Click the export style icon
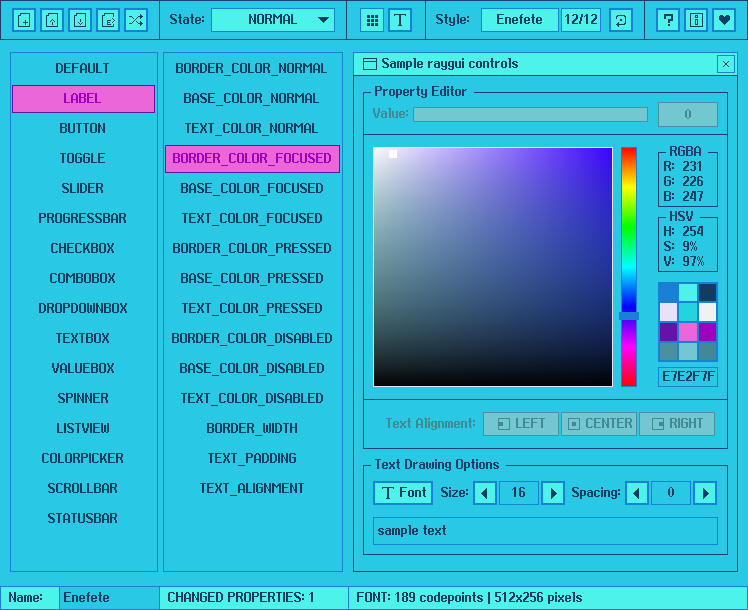Image resolution: width=748 pixels, height=610 pixels. (107, 20)
